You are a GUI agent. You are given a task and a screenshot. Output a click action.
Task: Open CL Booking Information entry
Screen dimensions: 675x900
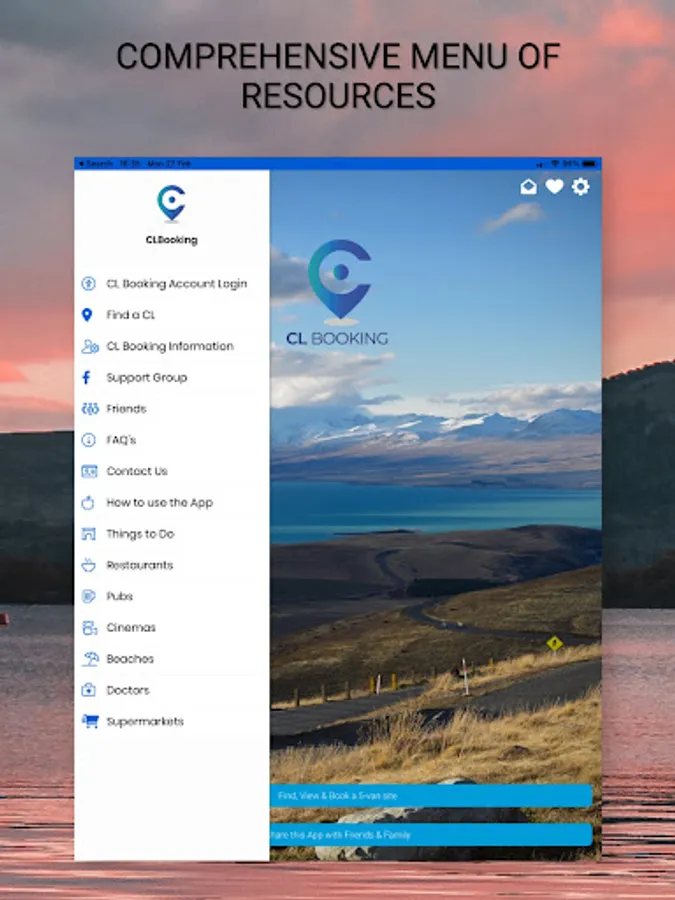[x=172, y=346]
